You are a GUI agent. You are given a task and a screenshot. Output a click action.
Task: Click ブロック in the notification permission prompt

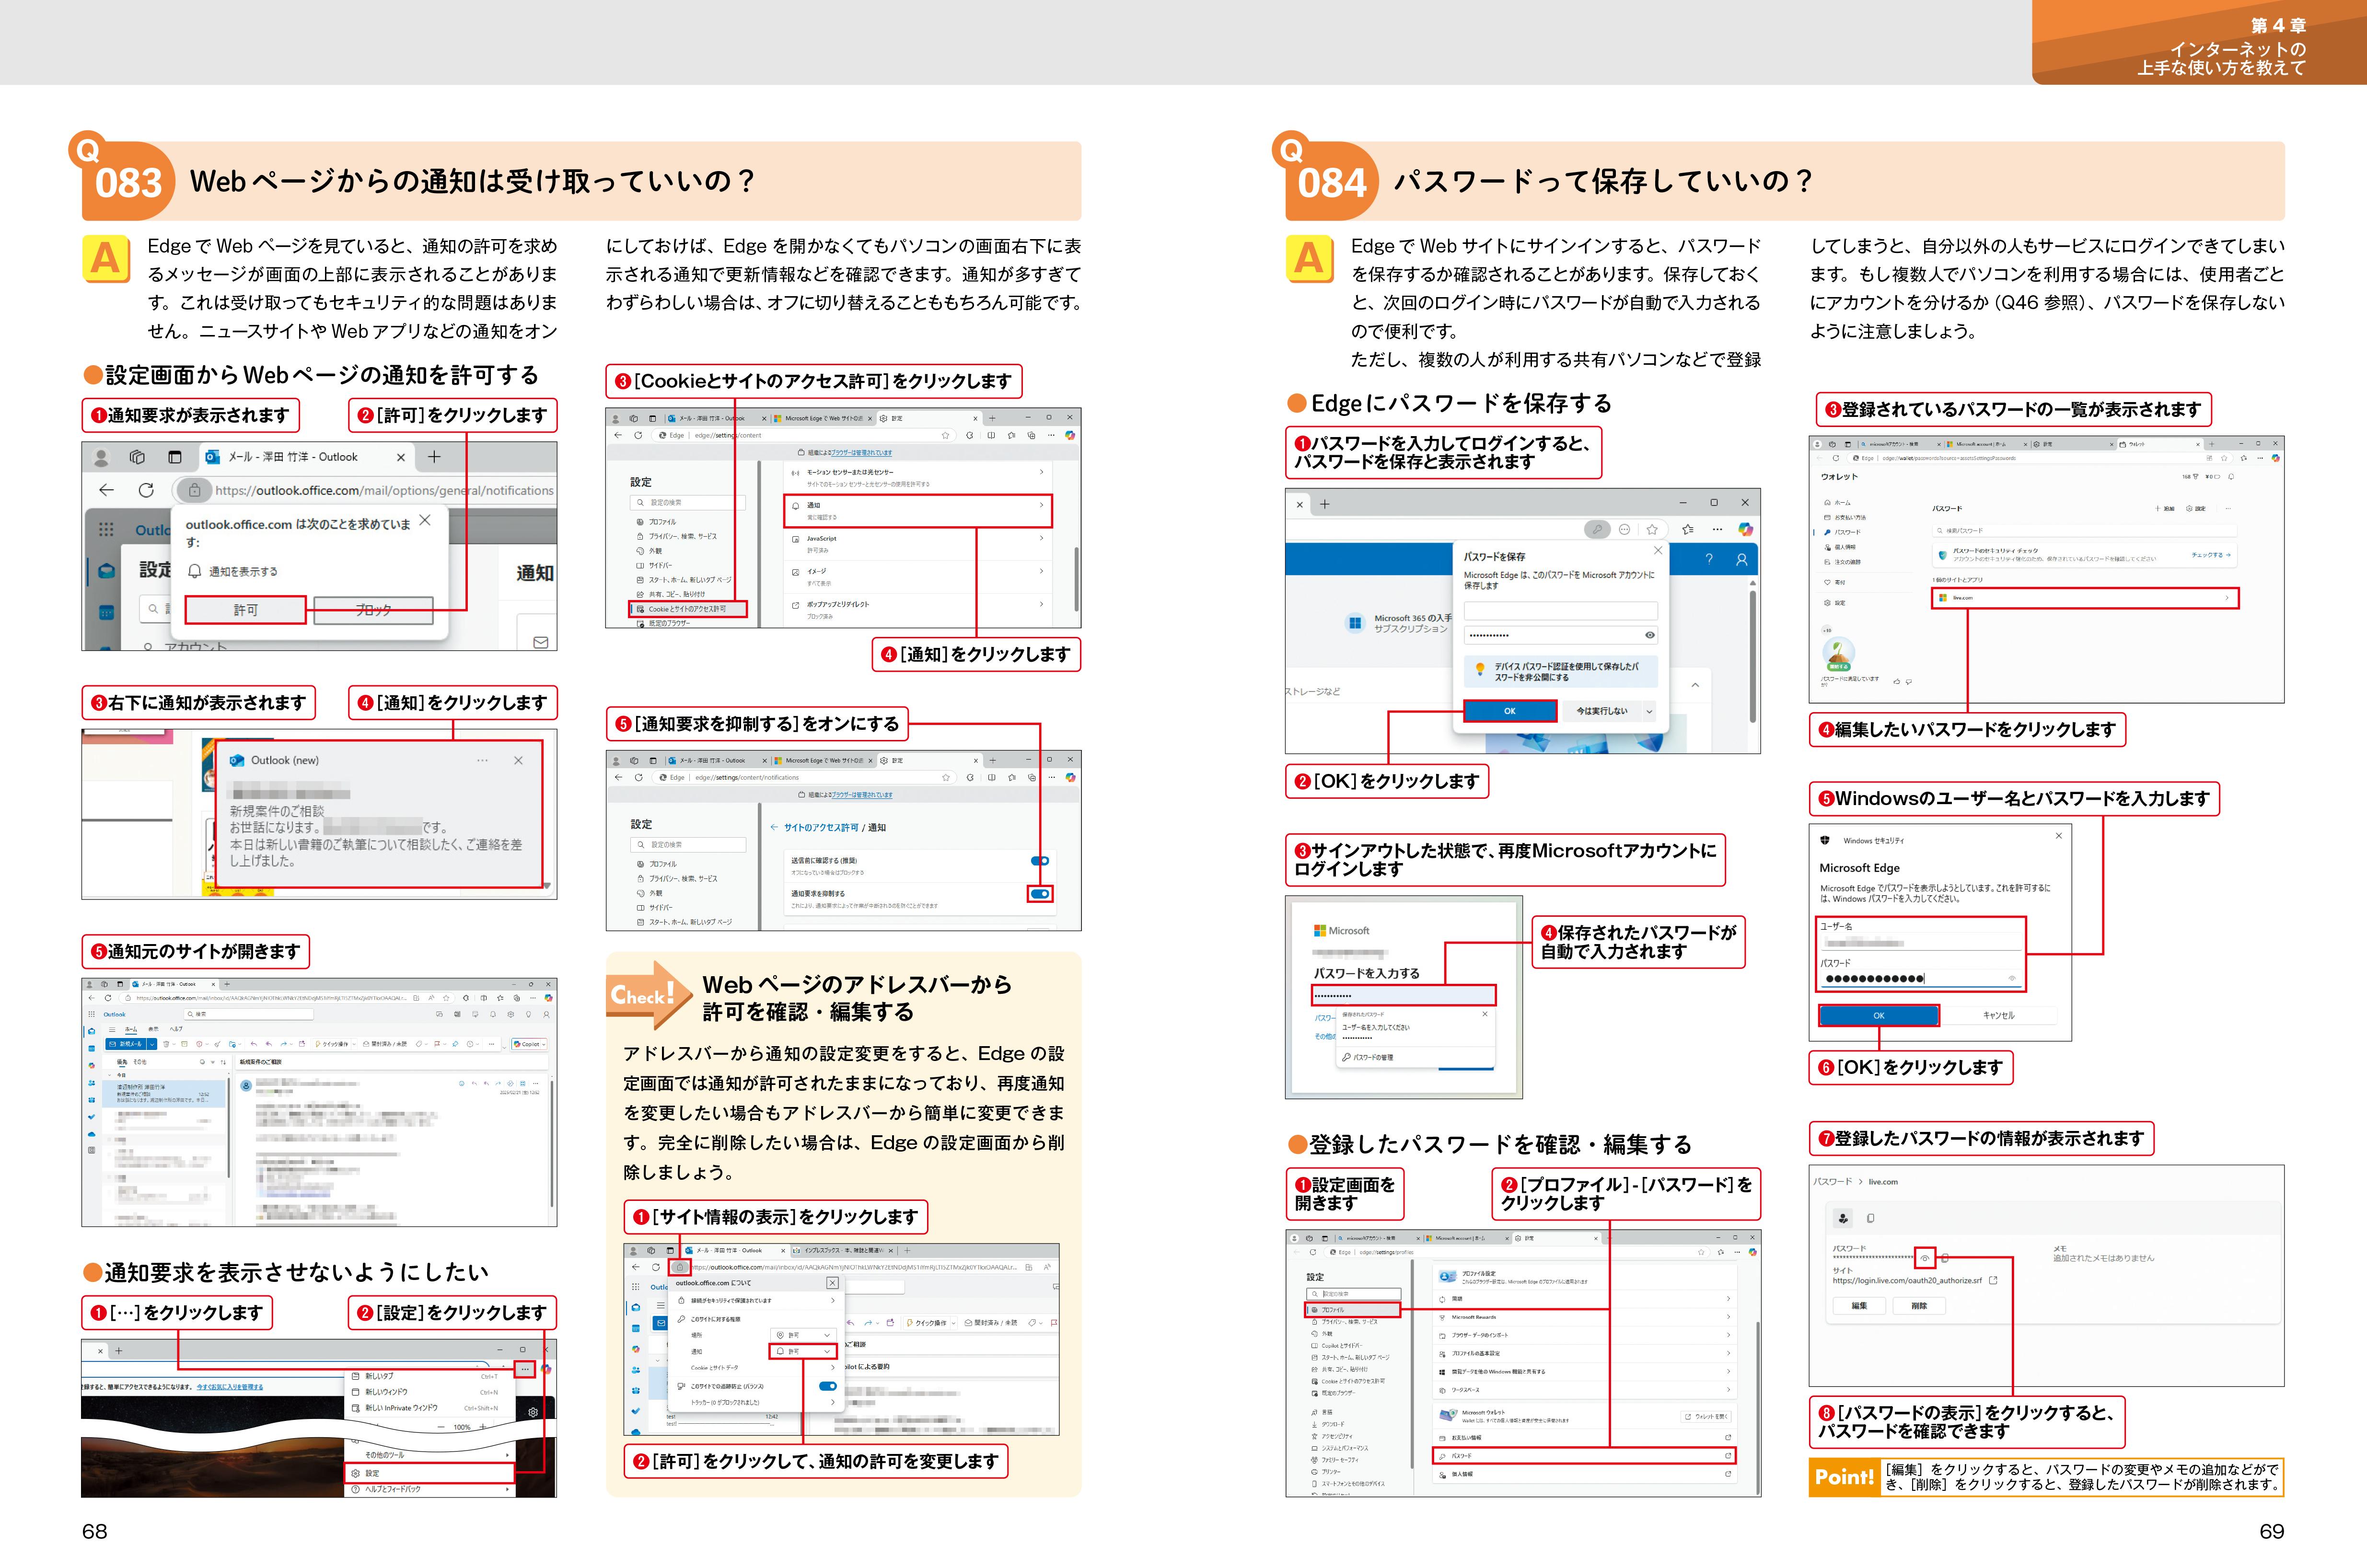(x=373, y=610)
